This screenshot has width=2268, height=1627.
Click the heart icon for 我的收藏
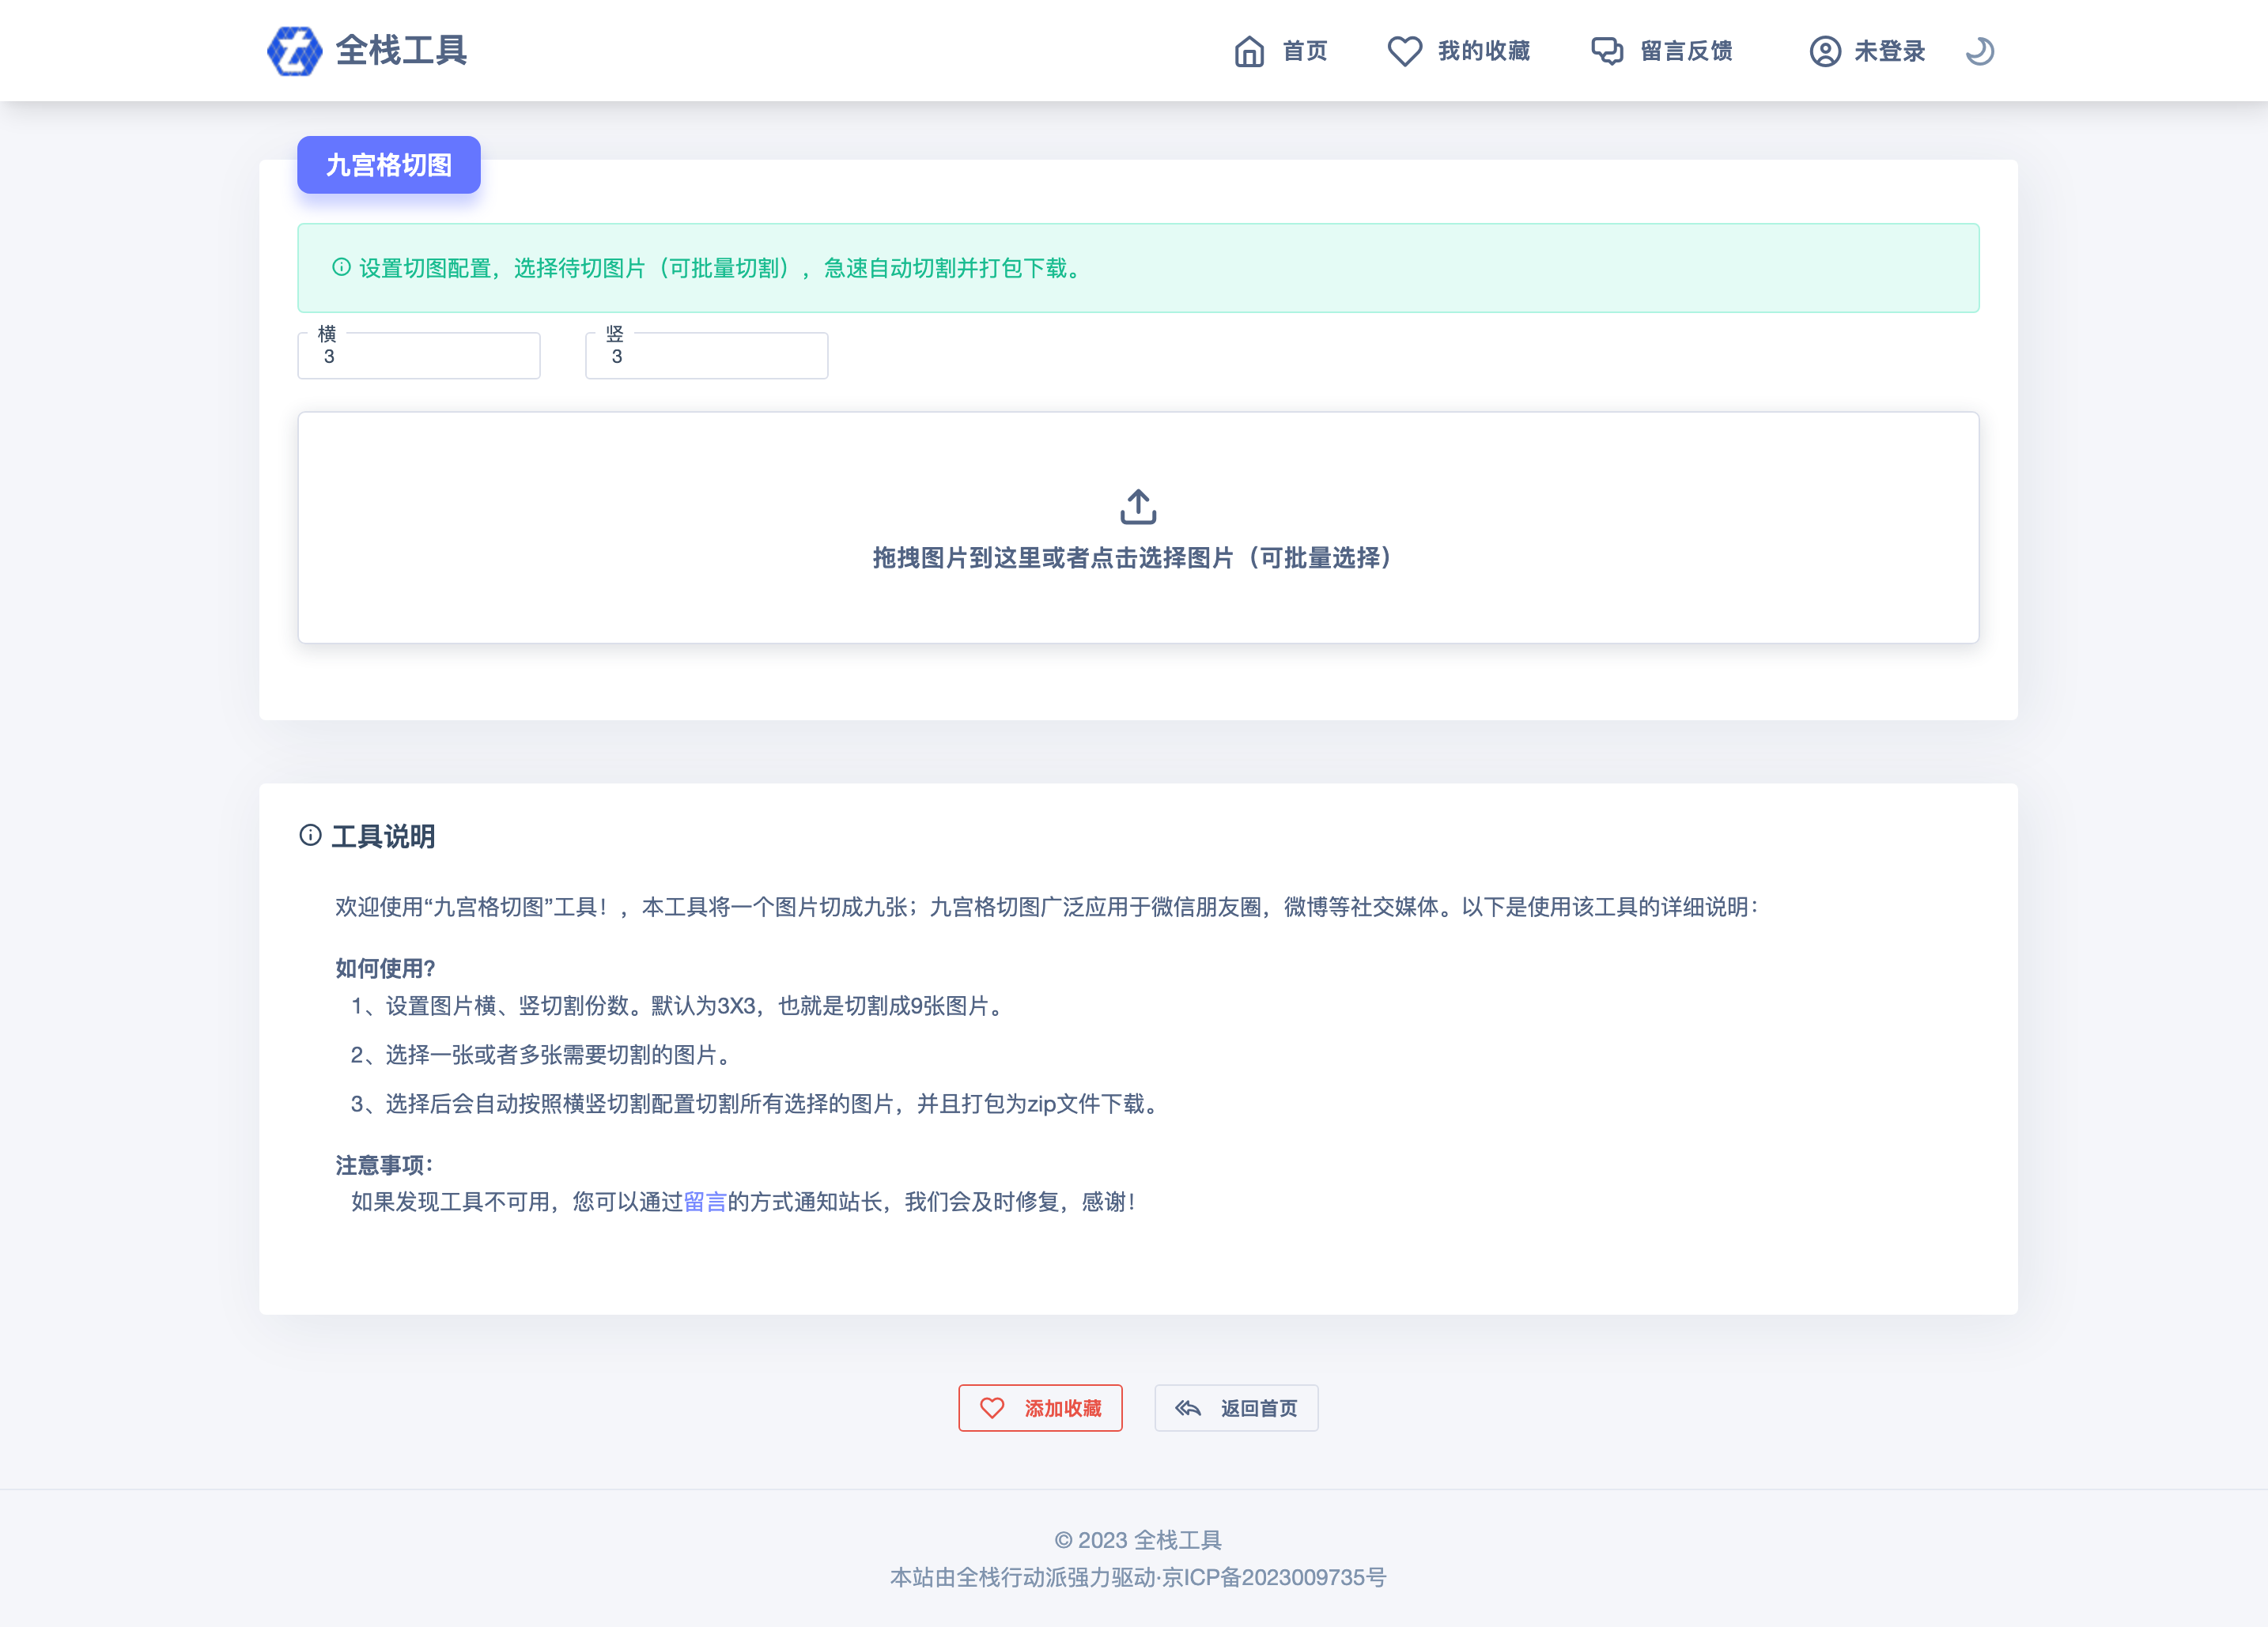pyautogui.click(x=1404, y=51)
